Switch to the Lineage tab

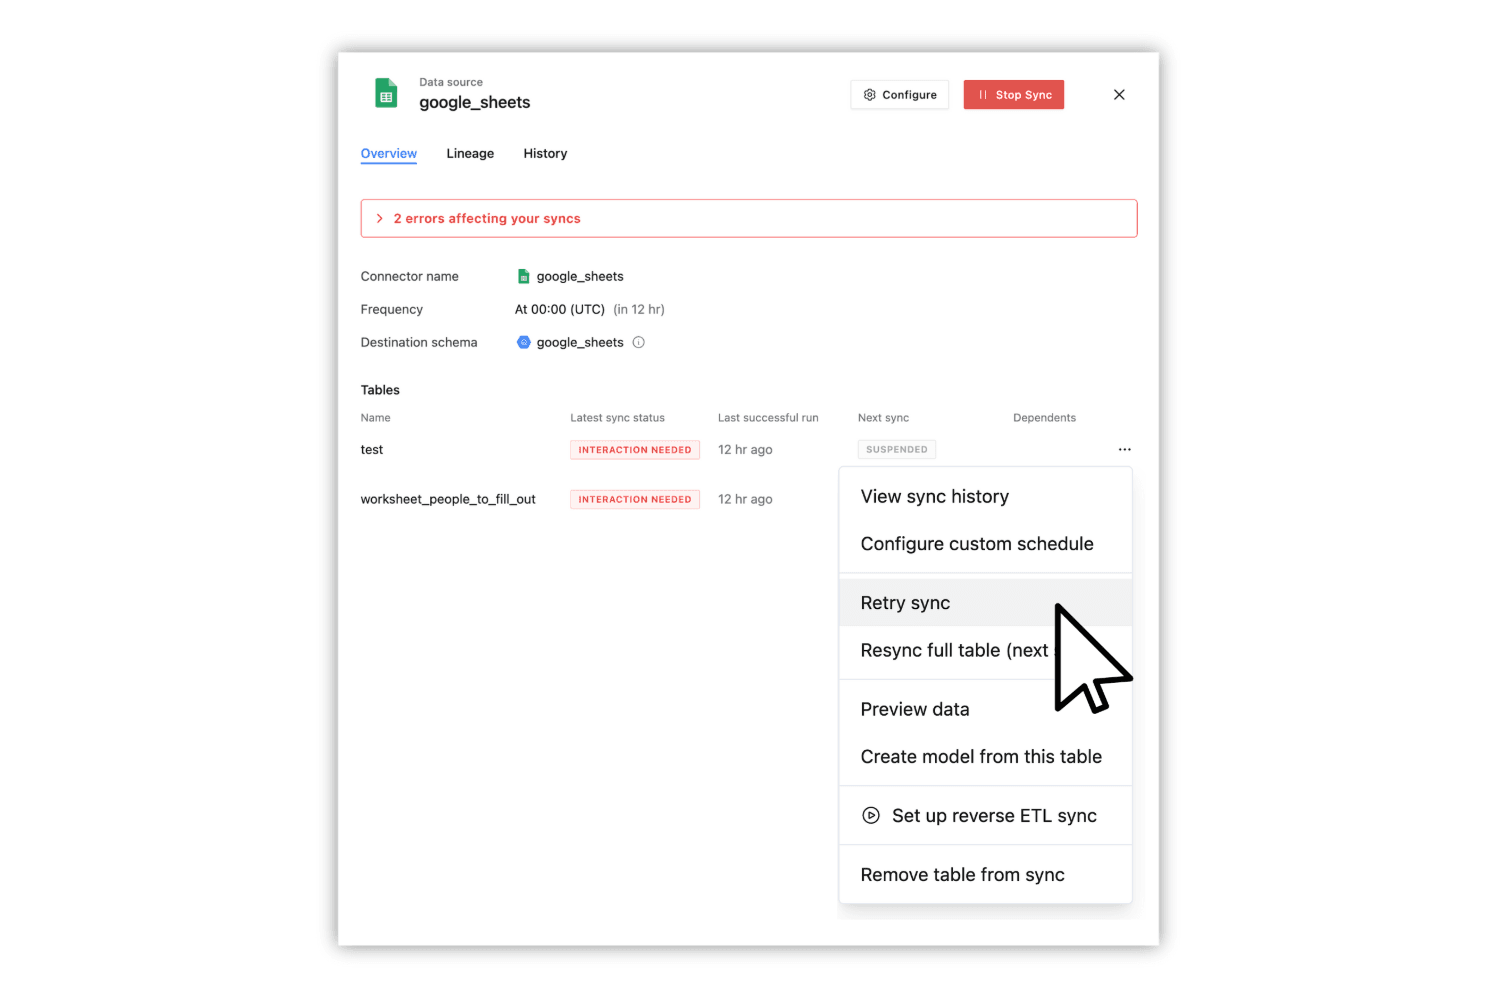click(470, 153)
